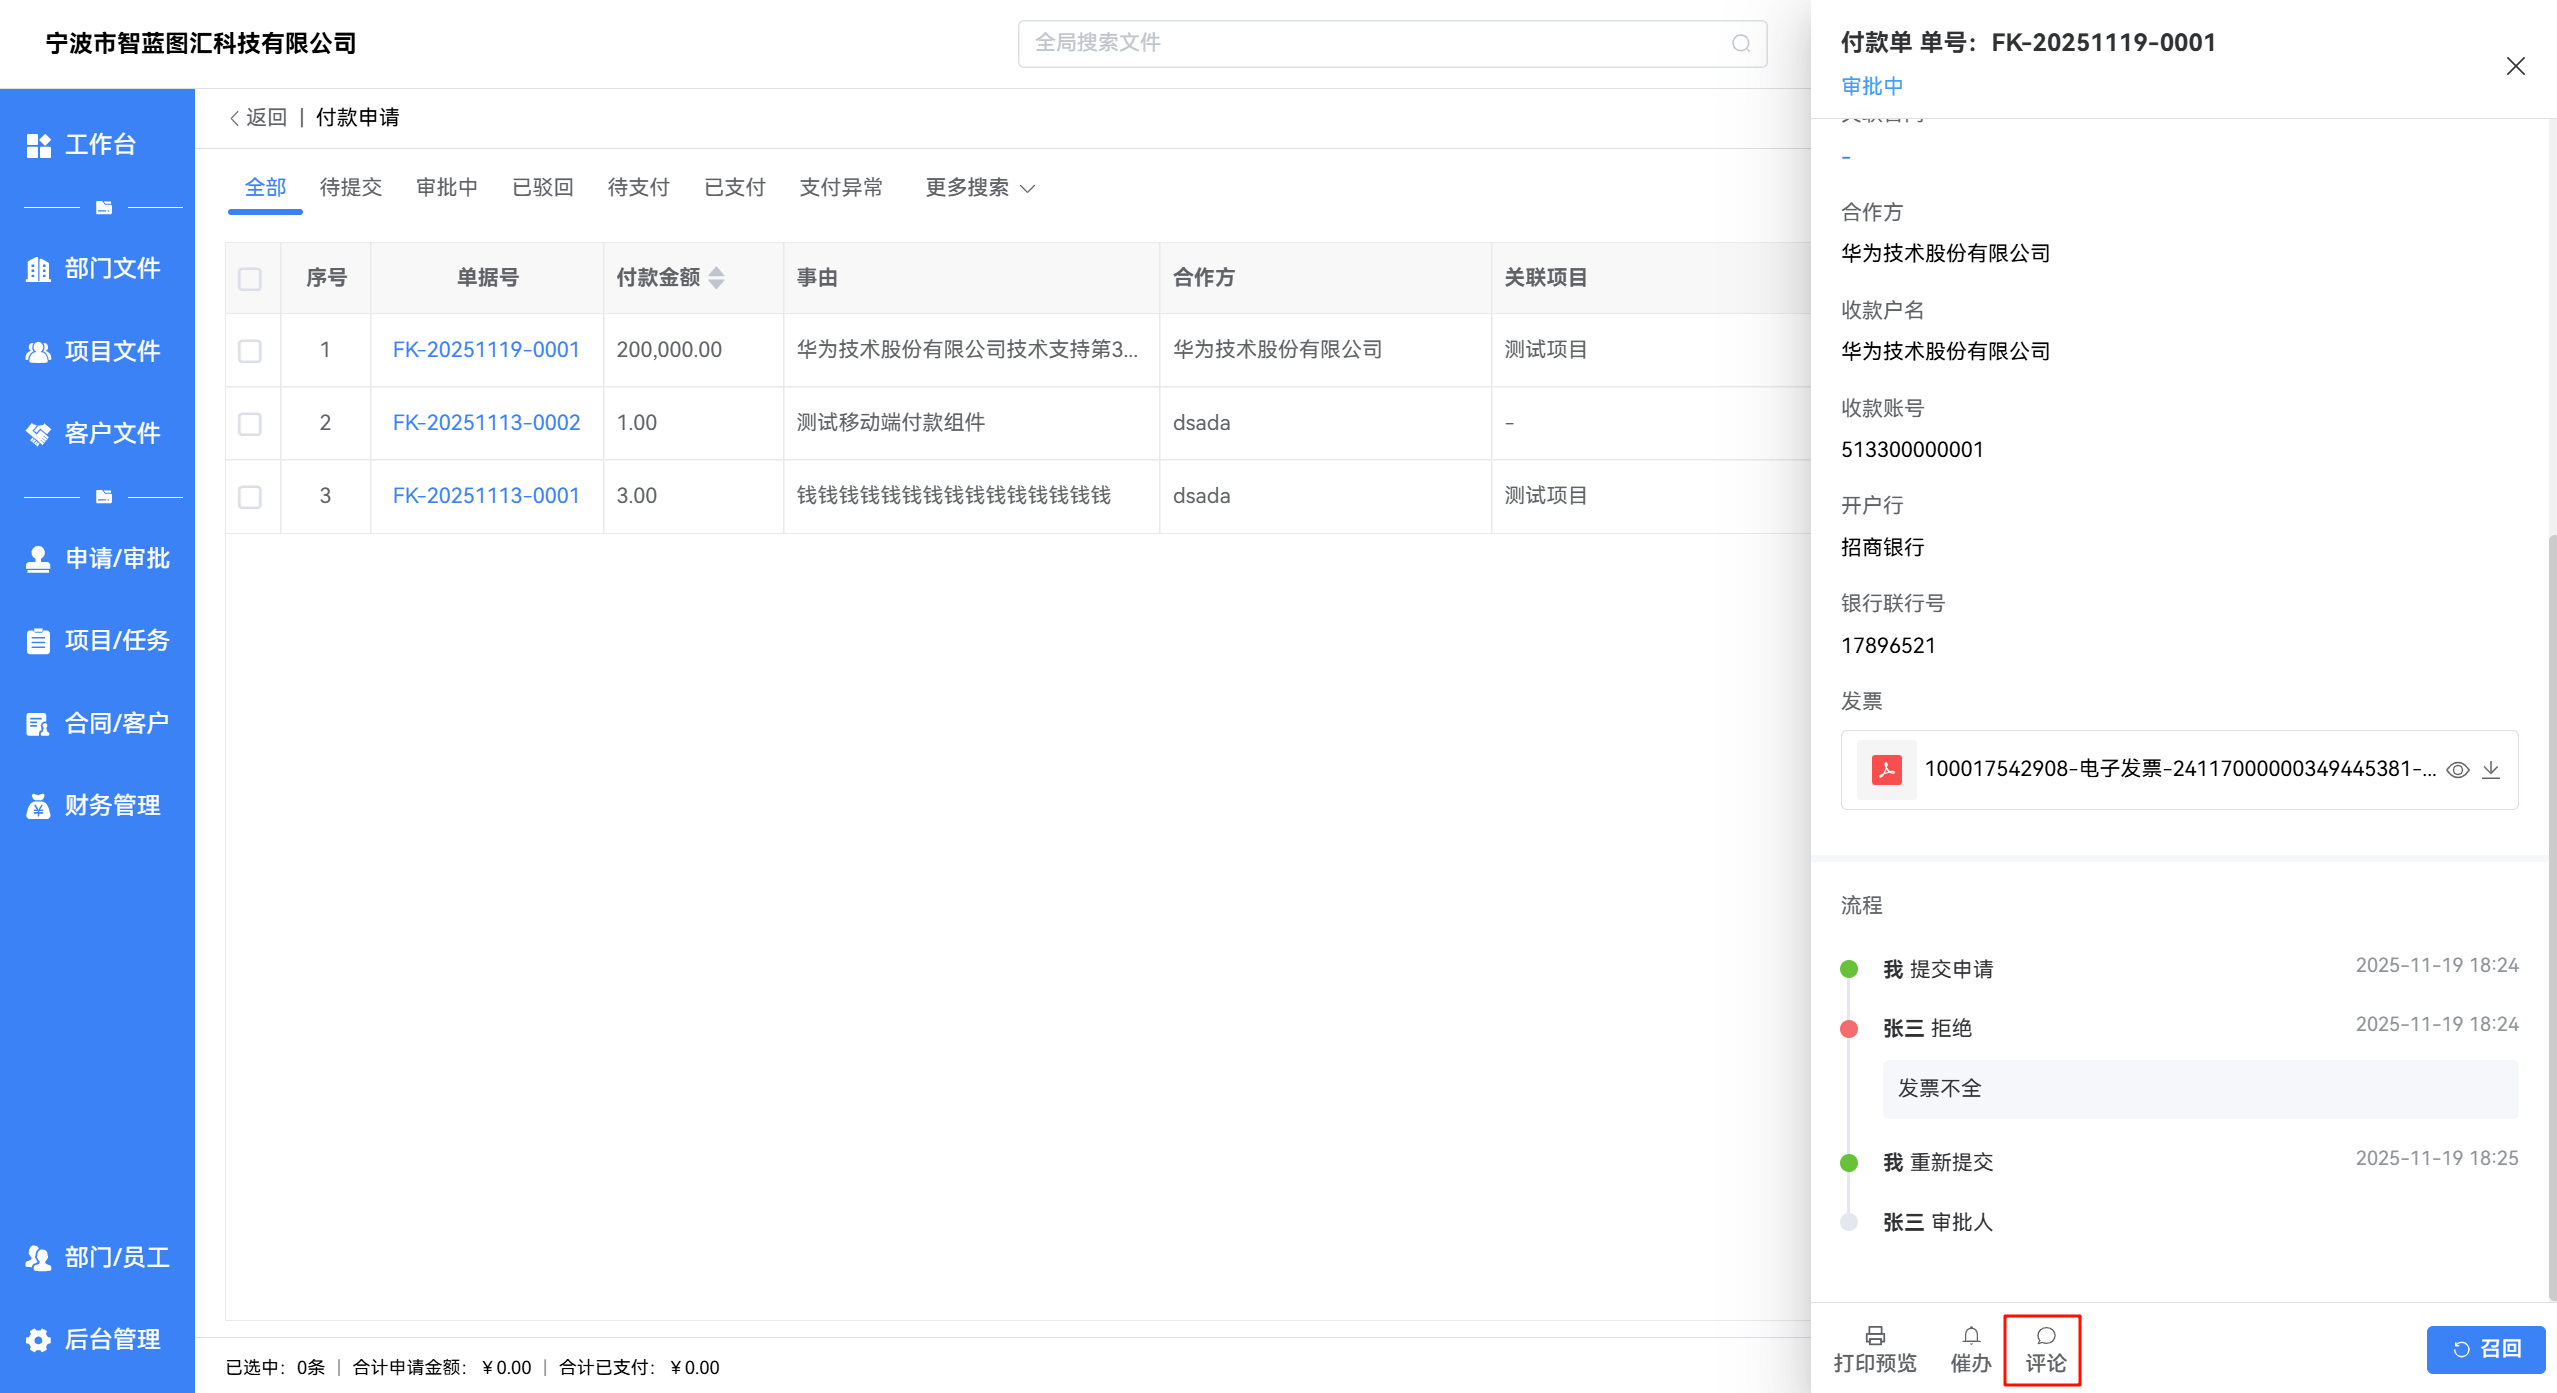Download the invoice PDF attachment
Viewport: 2557px width, 1393px height.
2491,769
